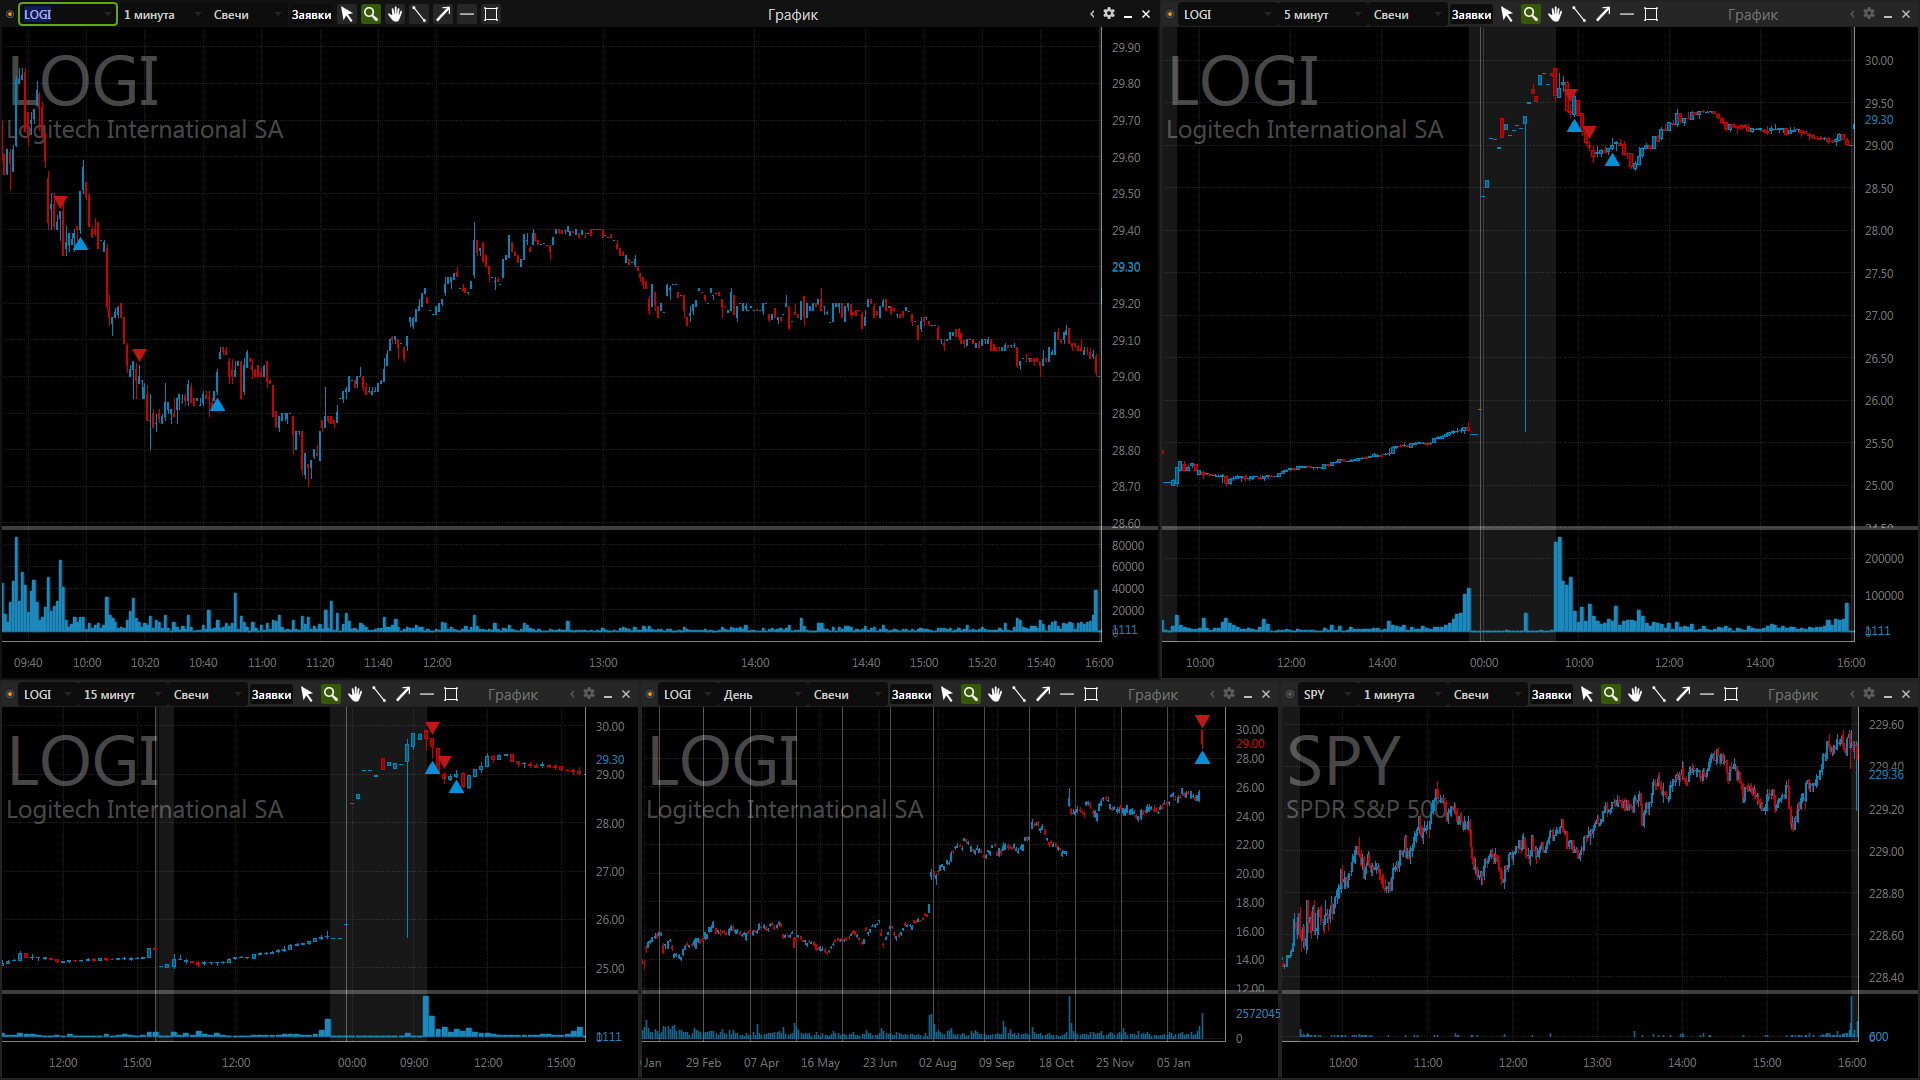
Task: Select hand tool in День LOGI chart
Action: point(995,694)
